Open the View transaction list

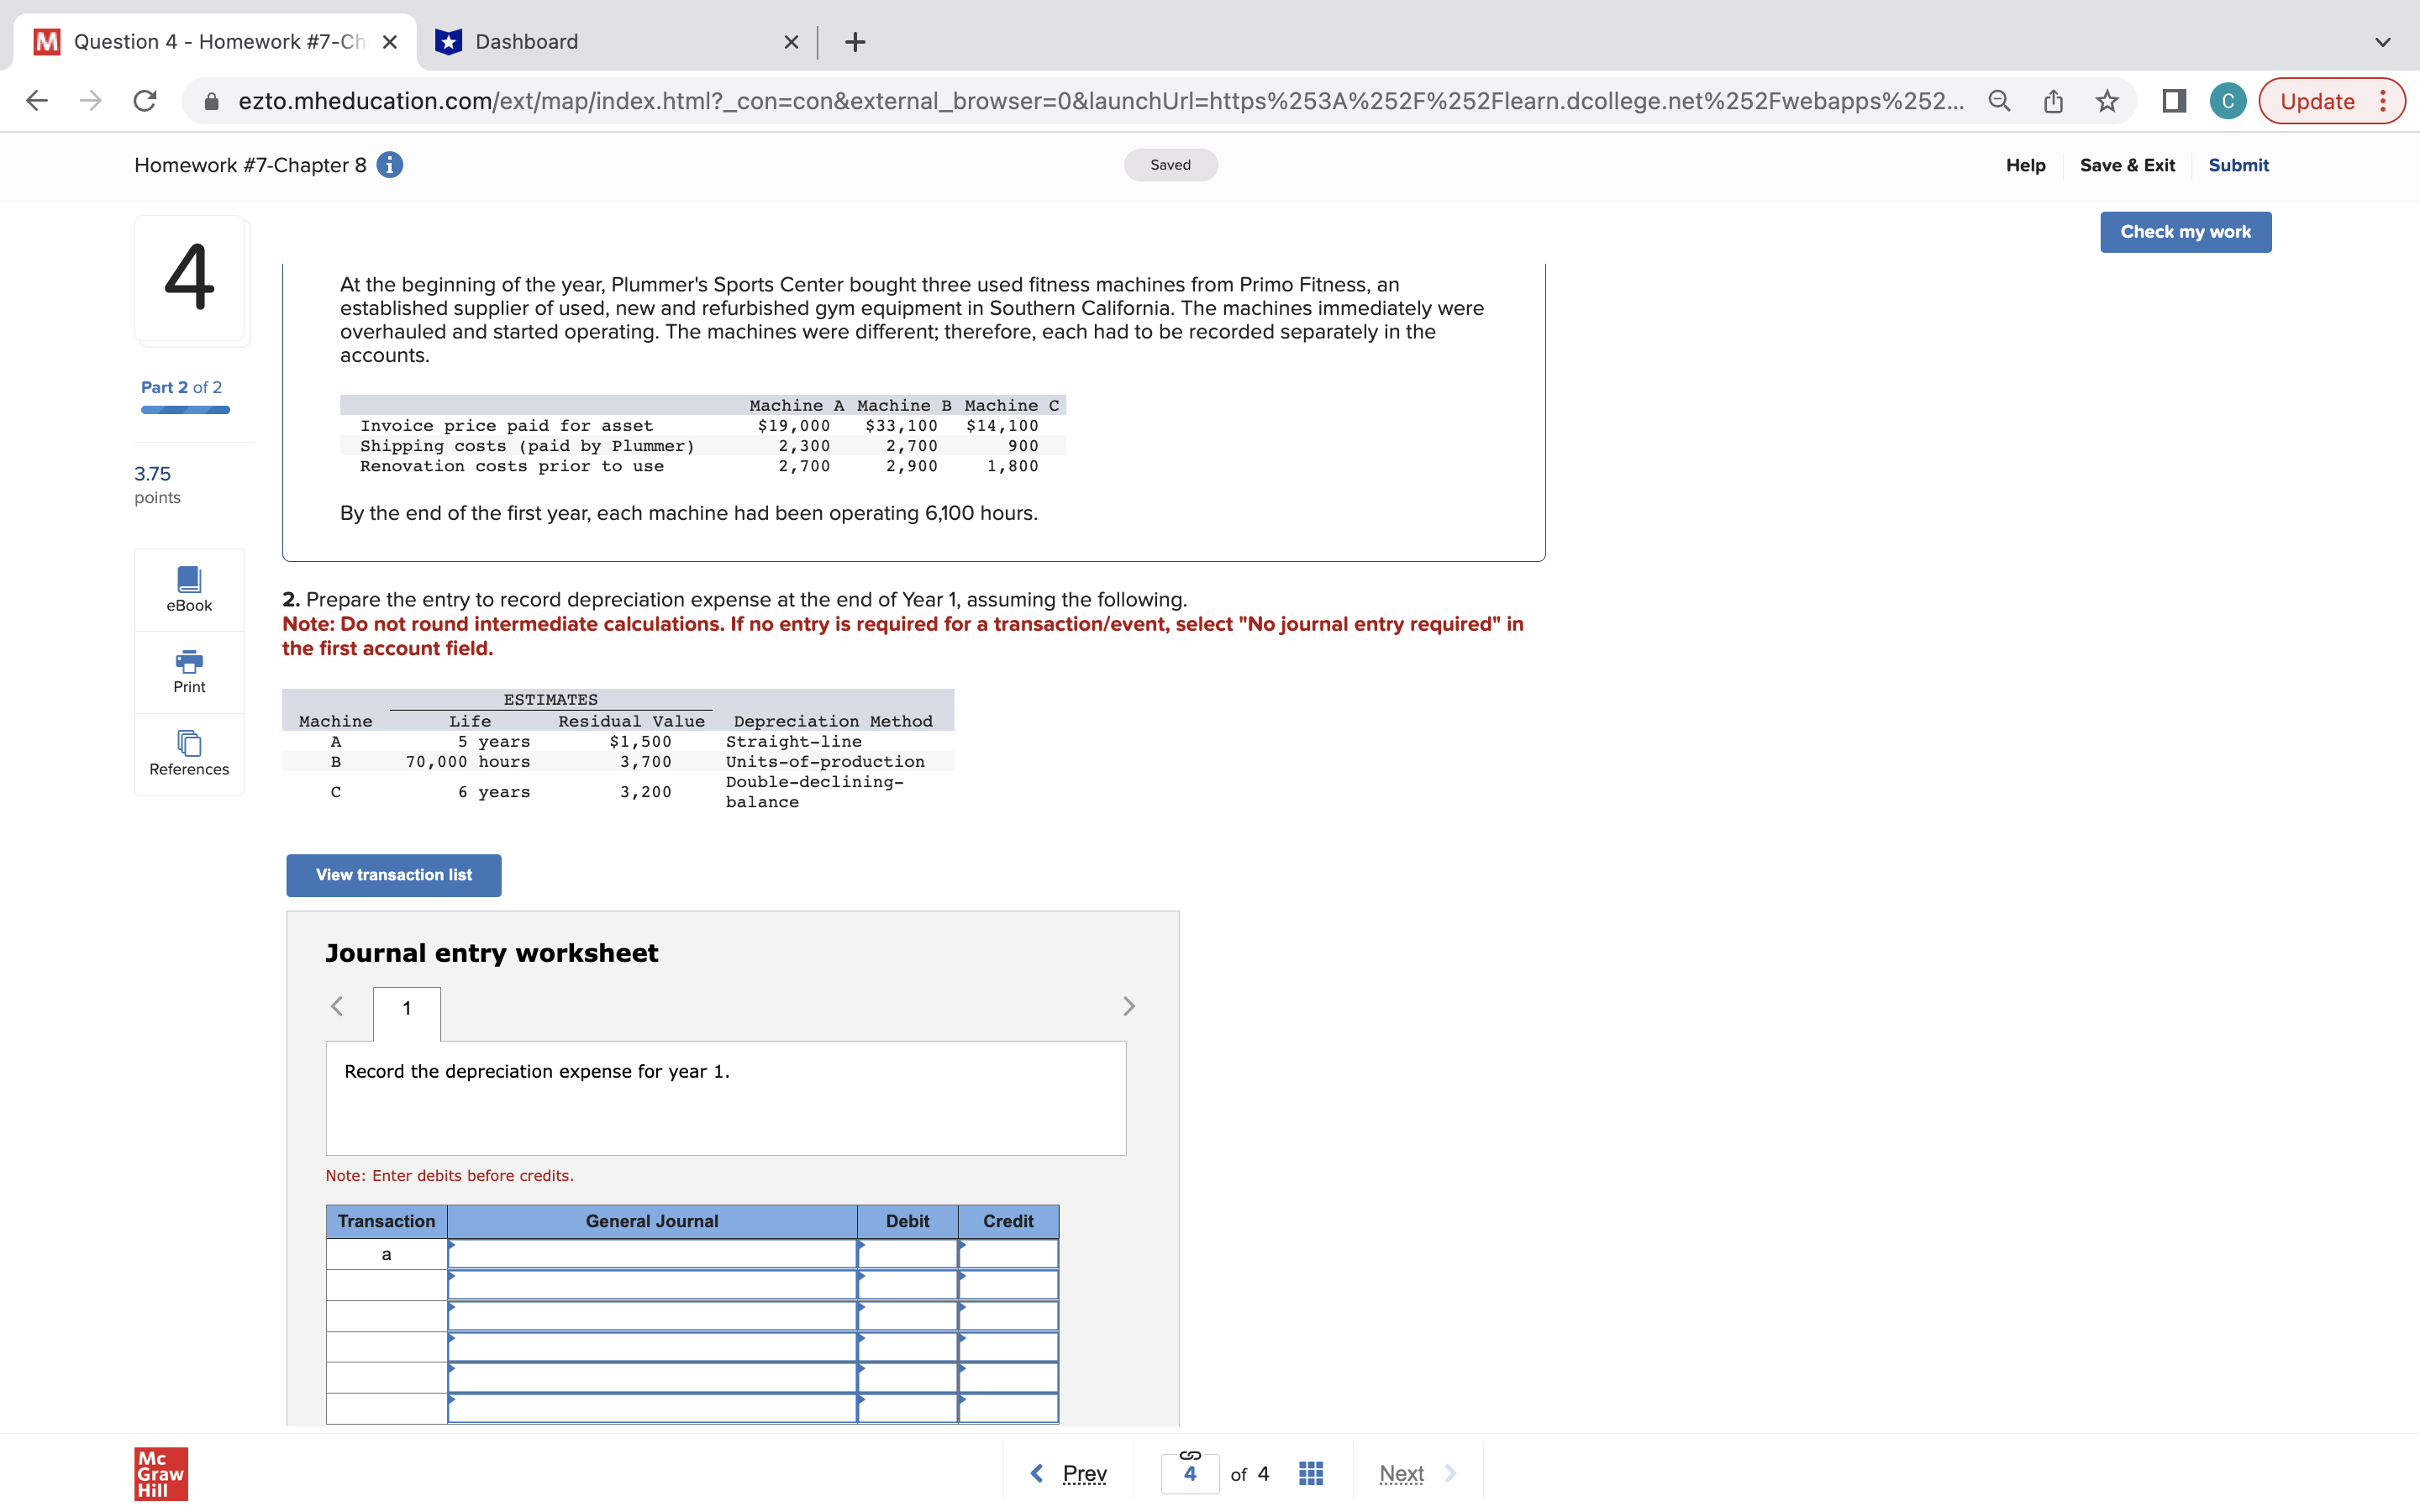click(x=392, y=874)
